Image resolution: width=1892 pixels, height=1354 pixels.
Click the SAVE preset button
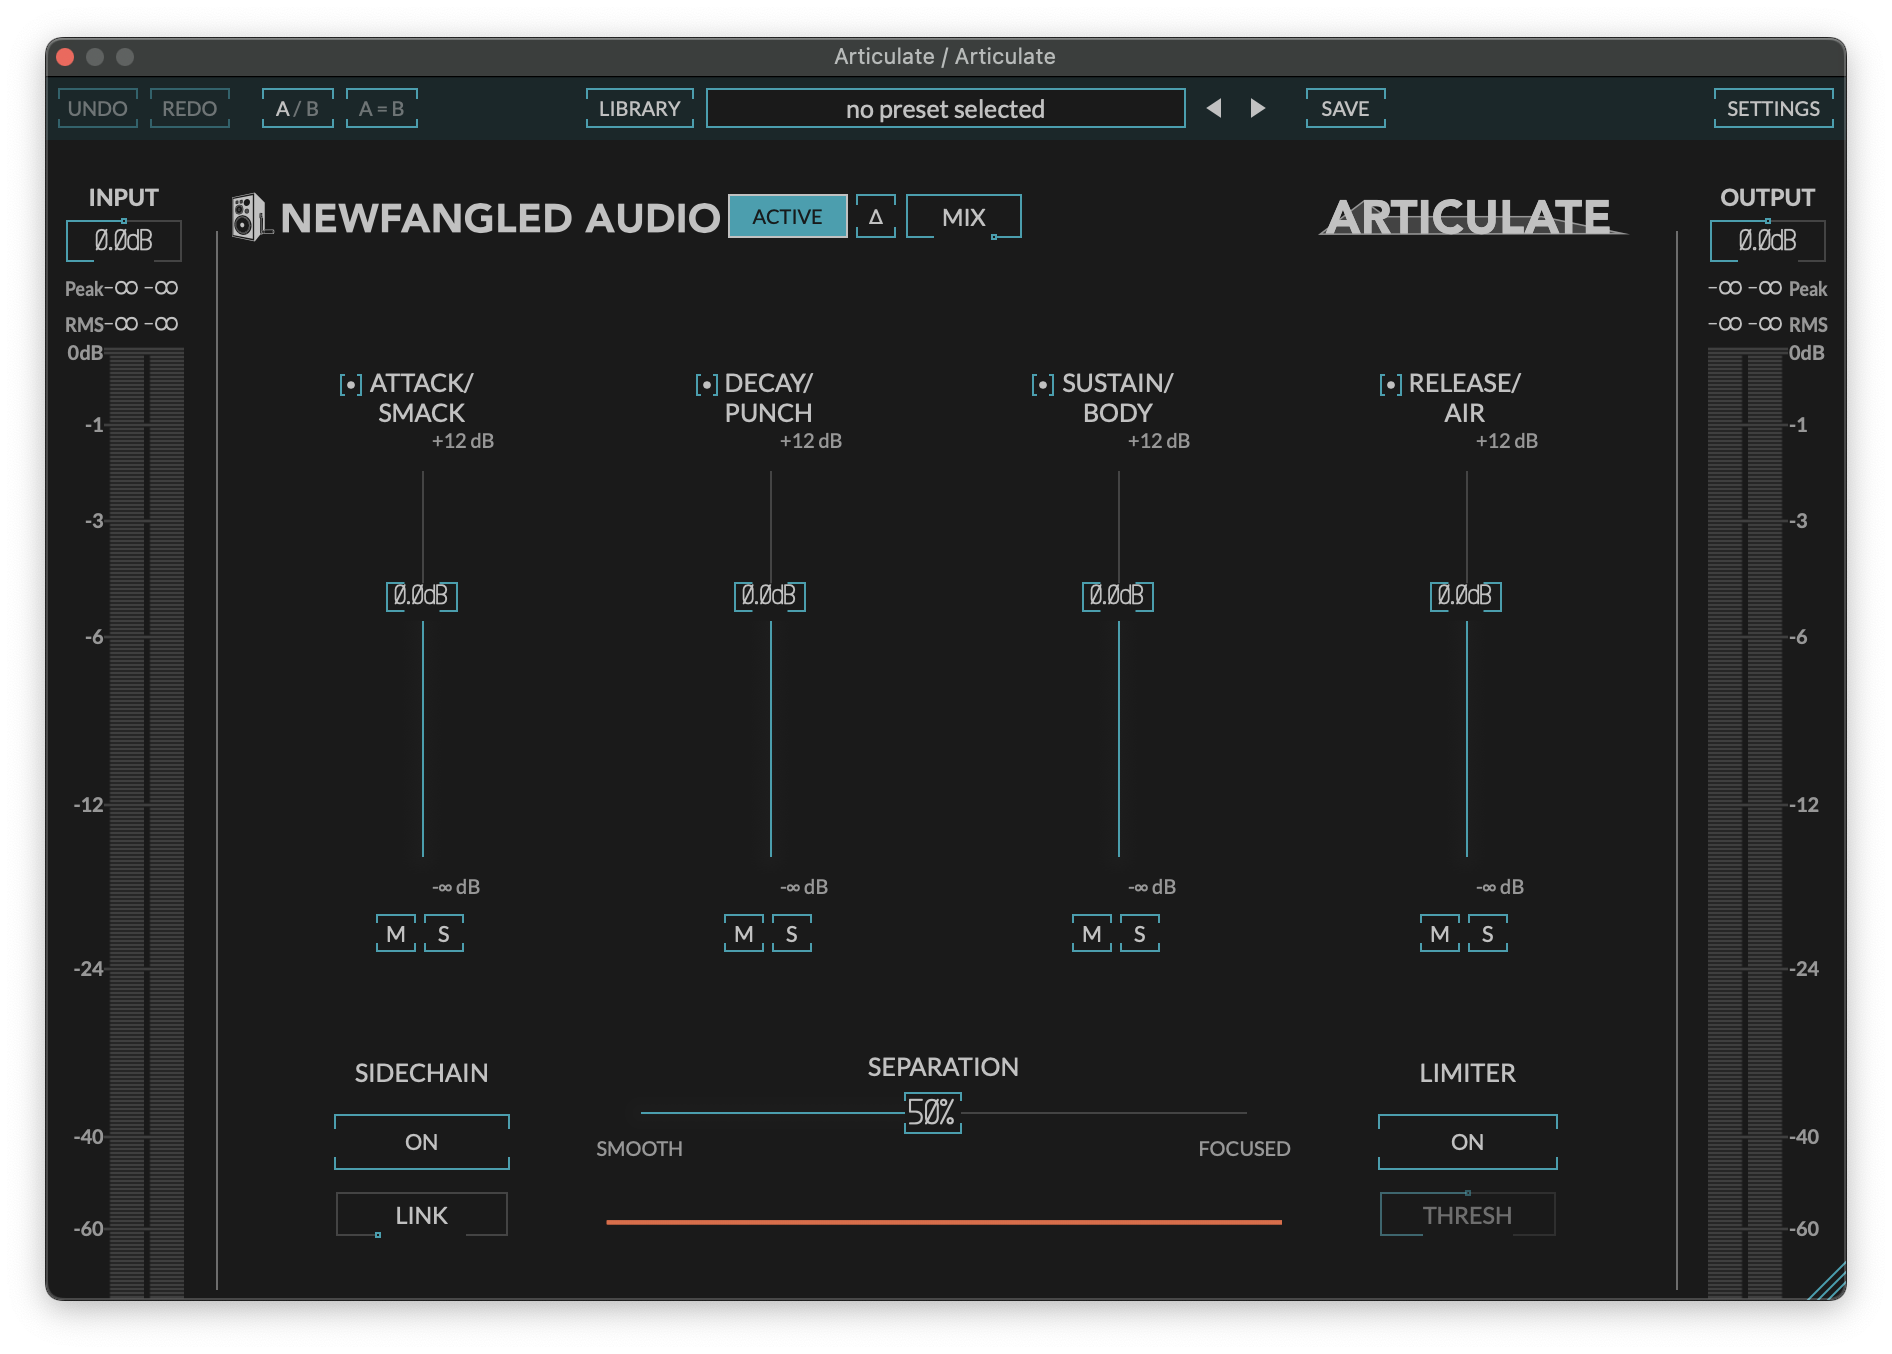tap(1344, 109)
